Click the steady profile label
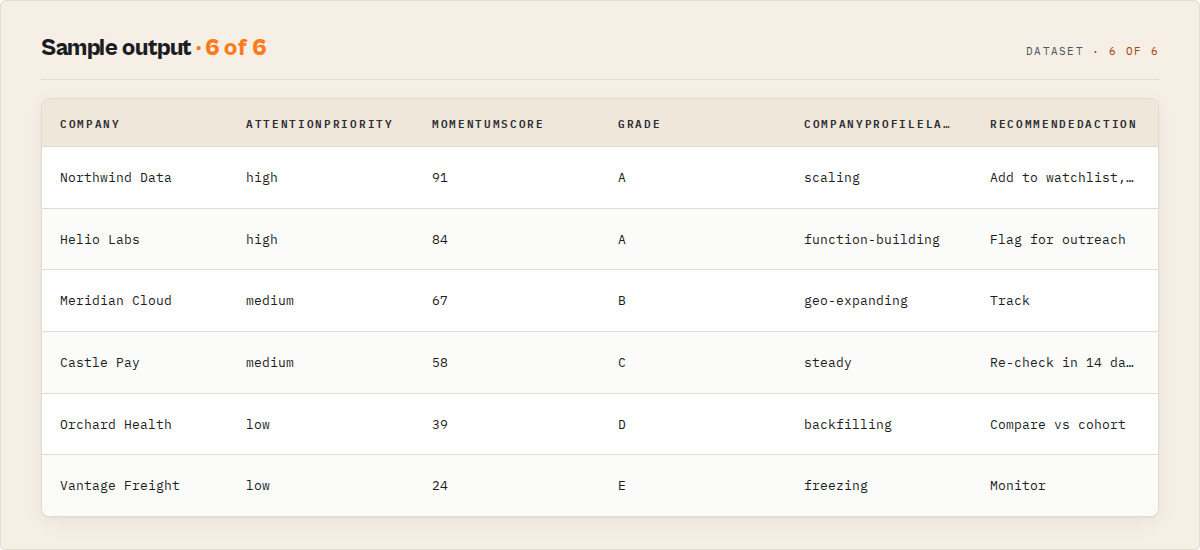 pos(828,363)
